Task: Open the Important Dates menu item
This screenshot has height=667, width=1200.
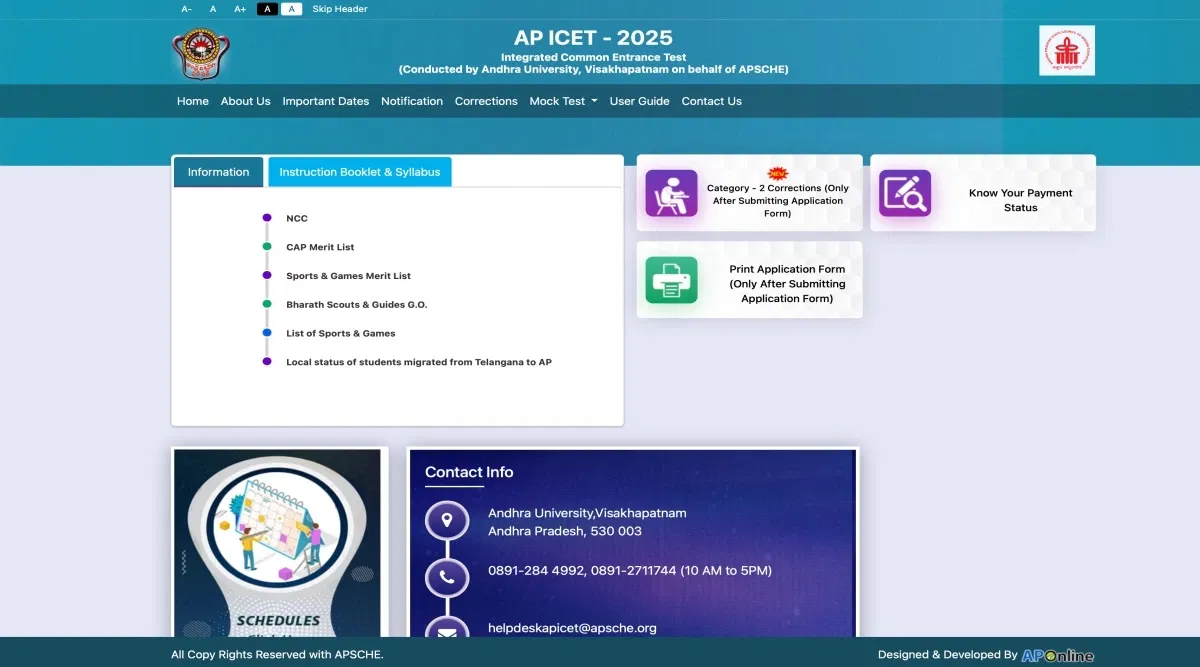Action: click(325, 101)
